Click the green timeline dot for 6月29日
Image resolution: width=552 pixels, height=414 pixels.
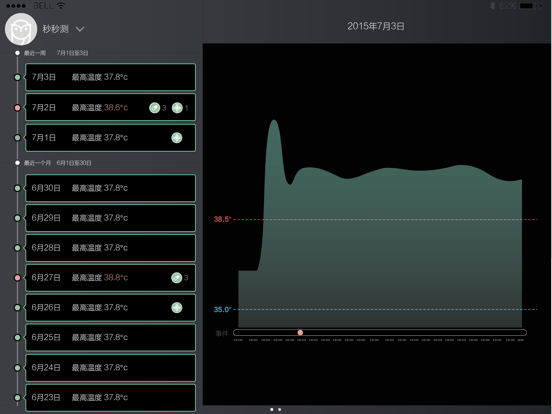point(17,218)
